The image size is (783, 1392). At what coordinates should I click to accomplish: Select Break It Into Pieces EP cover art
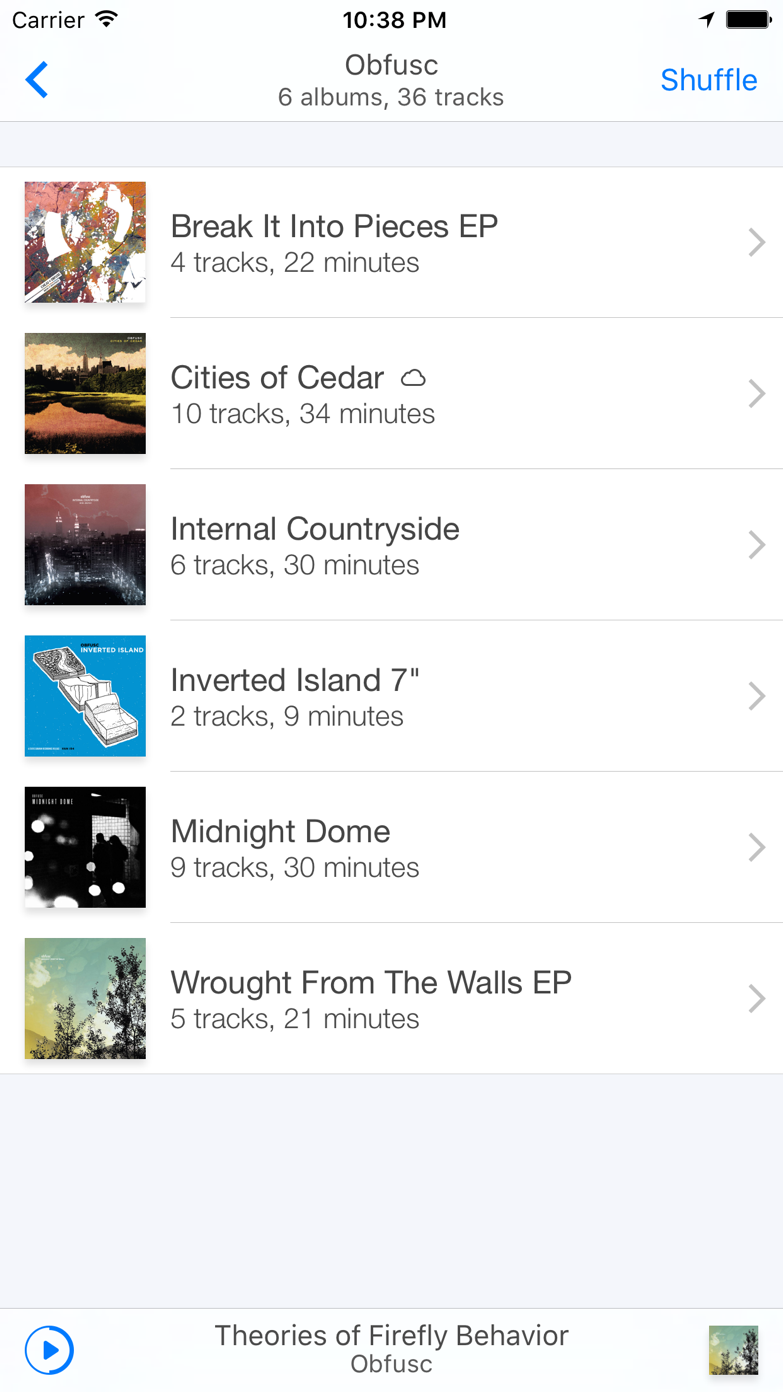[x=85, y=242]
